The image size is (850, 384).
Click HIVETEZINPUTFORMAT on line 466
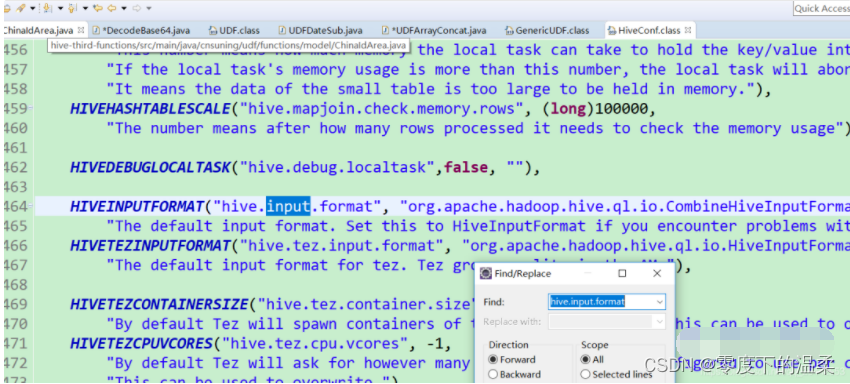(150, 245)
